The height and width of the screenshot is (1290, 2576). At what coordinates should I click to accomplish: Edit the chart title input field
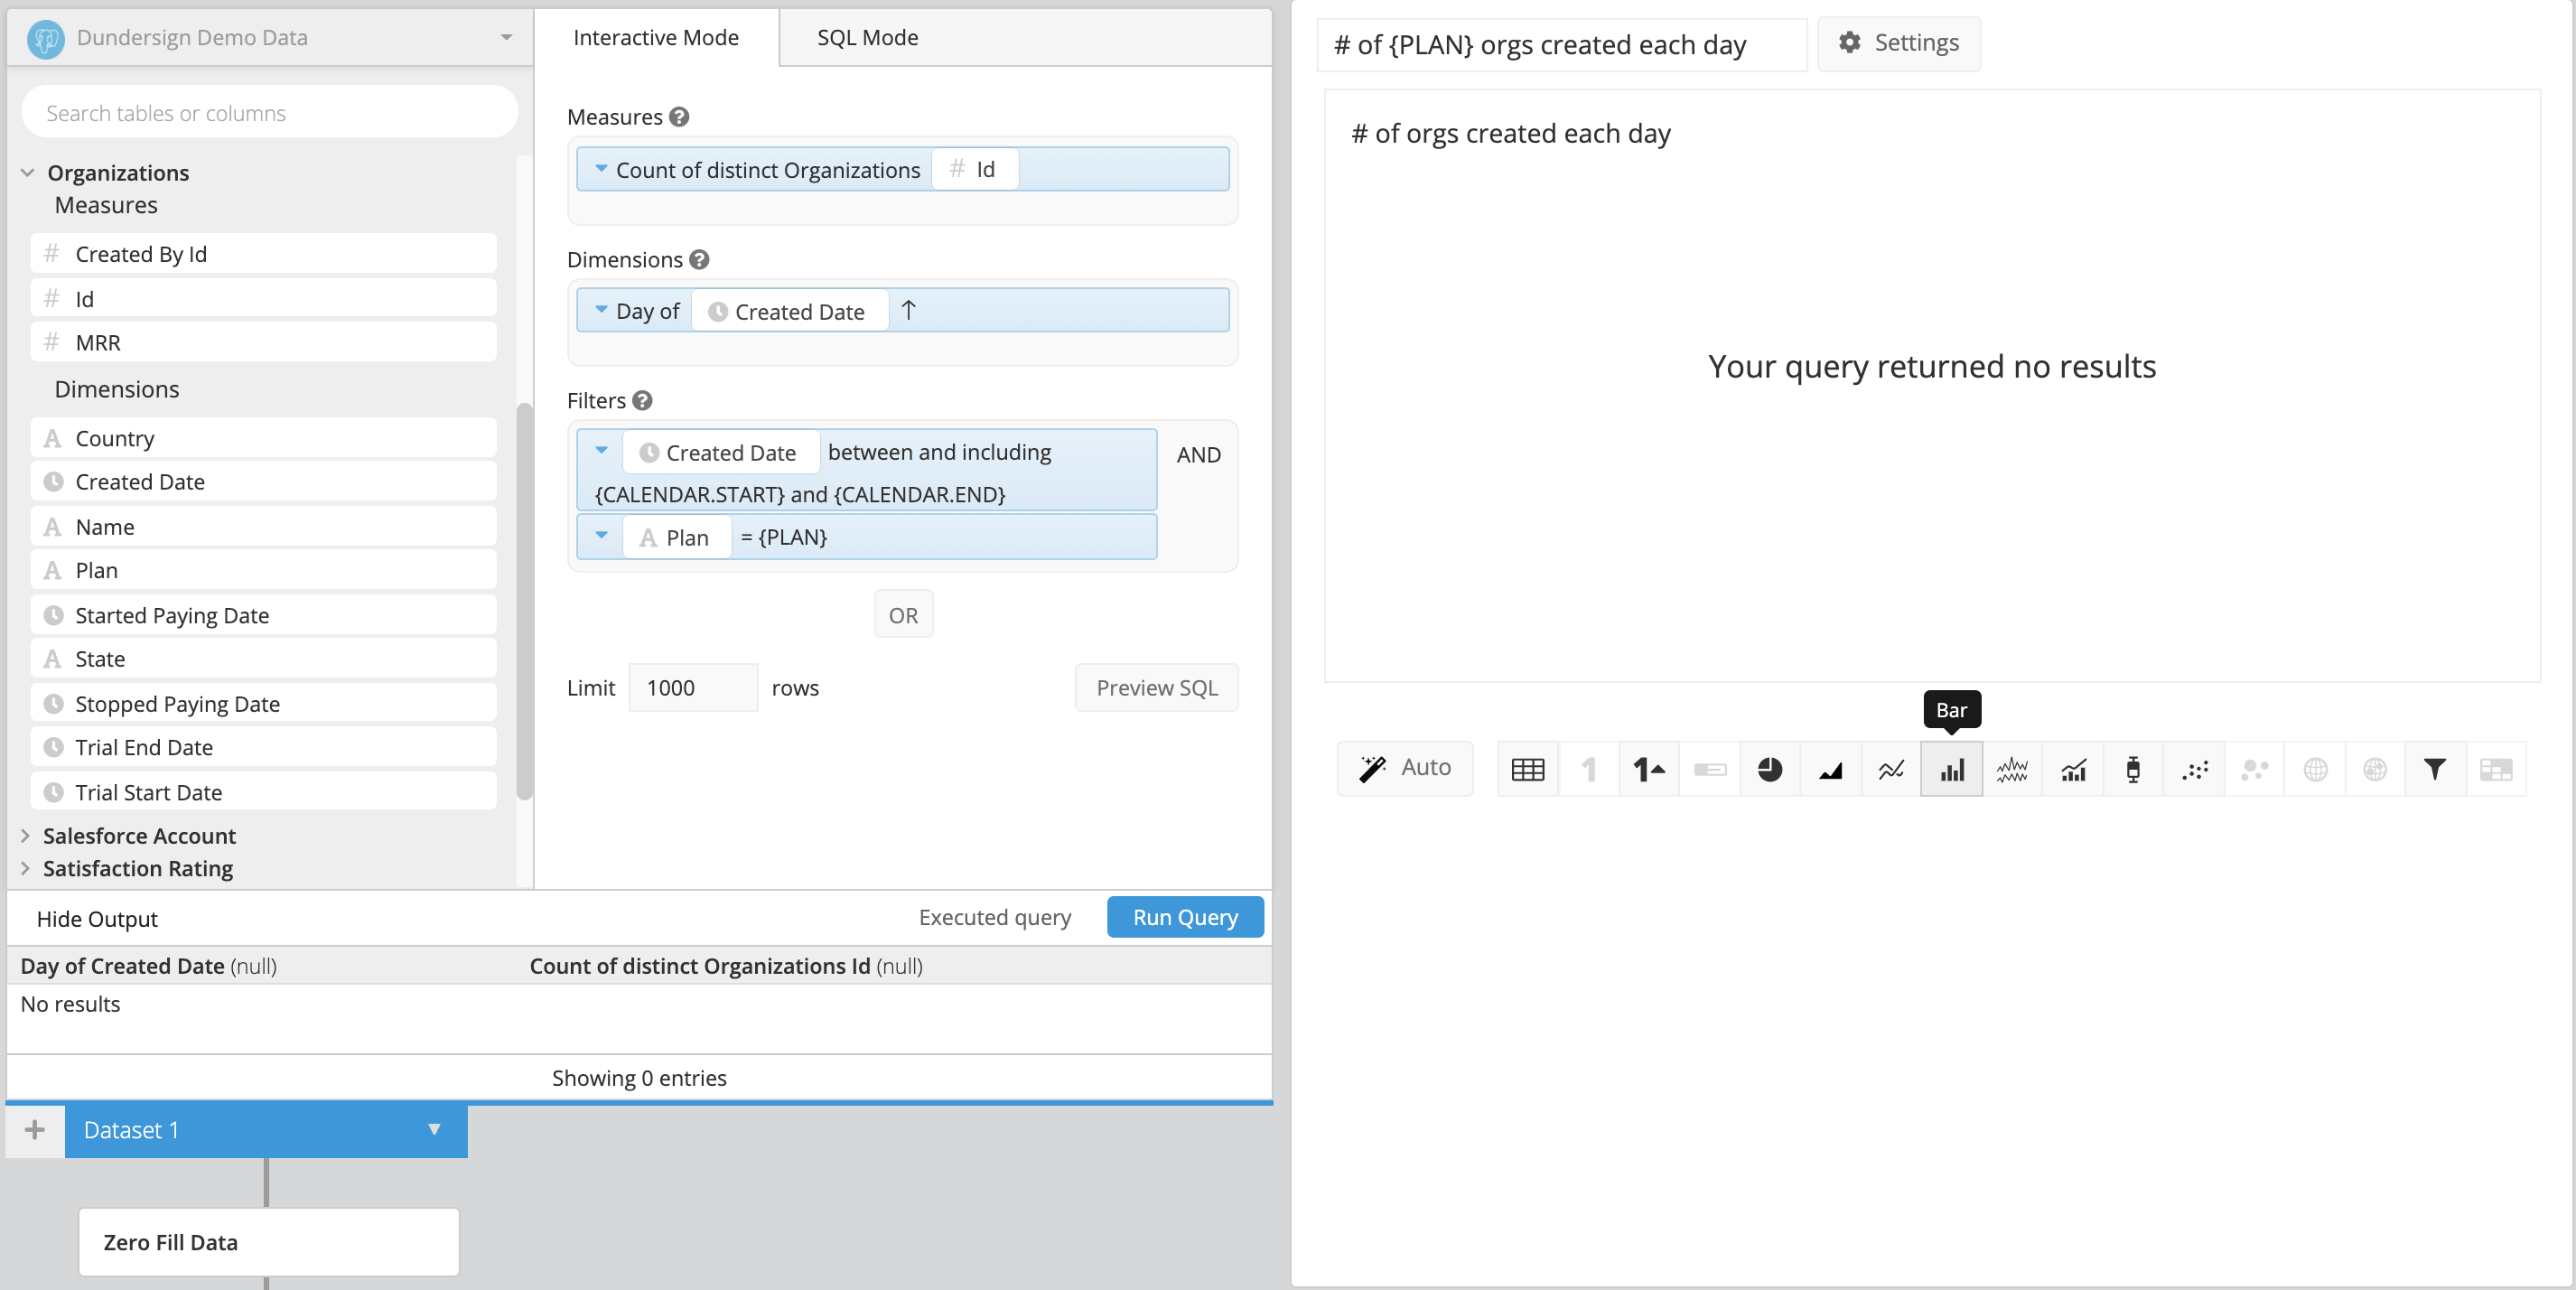(1561, 45)
